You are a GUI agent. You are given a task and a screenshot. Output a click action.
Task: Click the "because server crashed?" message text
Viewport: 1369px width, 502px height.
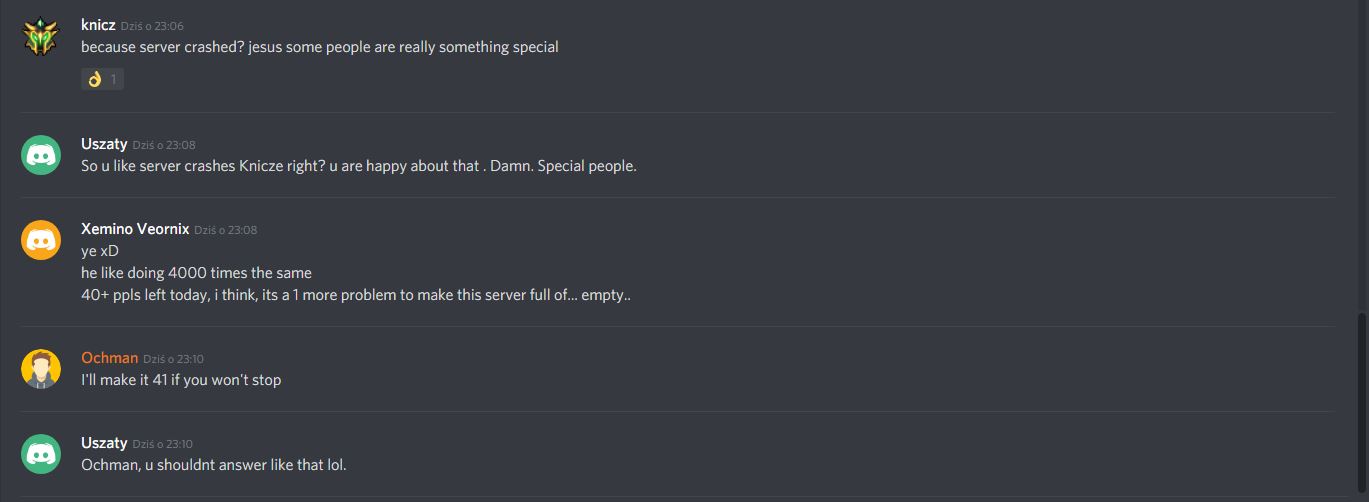[x=319, y=47]
